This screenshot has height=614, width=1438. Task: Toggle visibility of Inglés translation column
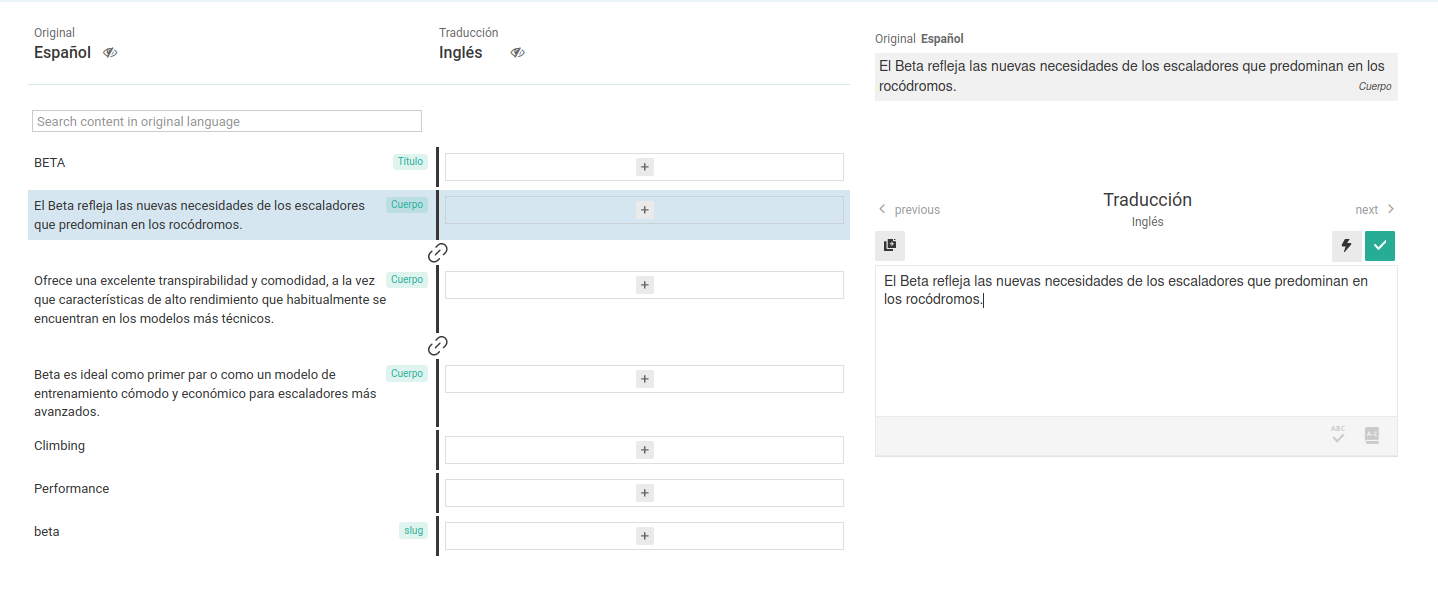click(517, 53)
